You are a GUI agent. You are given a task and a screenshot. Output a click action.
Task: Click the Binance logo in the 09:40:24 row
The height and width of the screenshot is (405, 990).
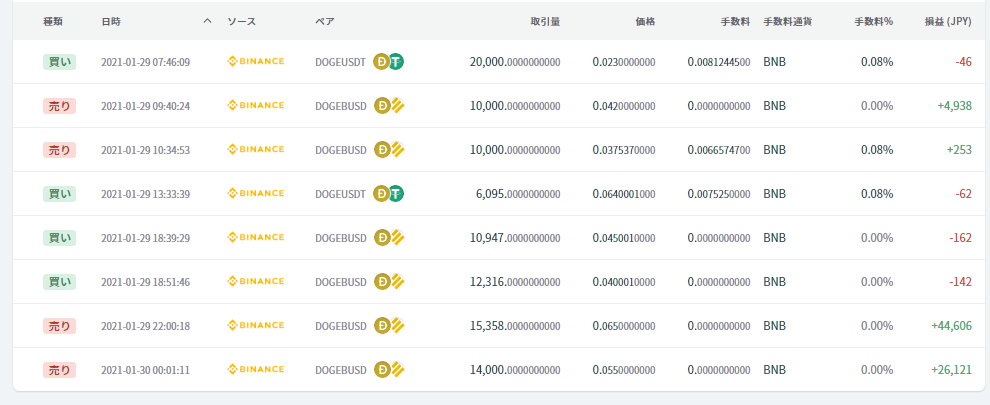click(256, 106)
